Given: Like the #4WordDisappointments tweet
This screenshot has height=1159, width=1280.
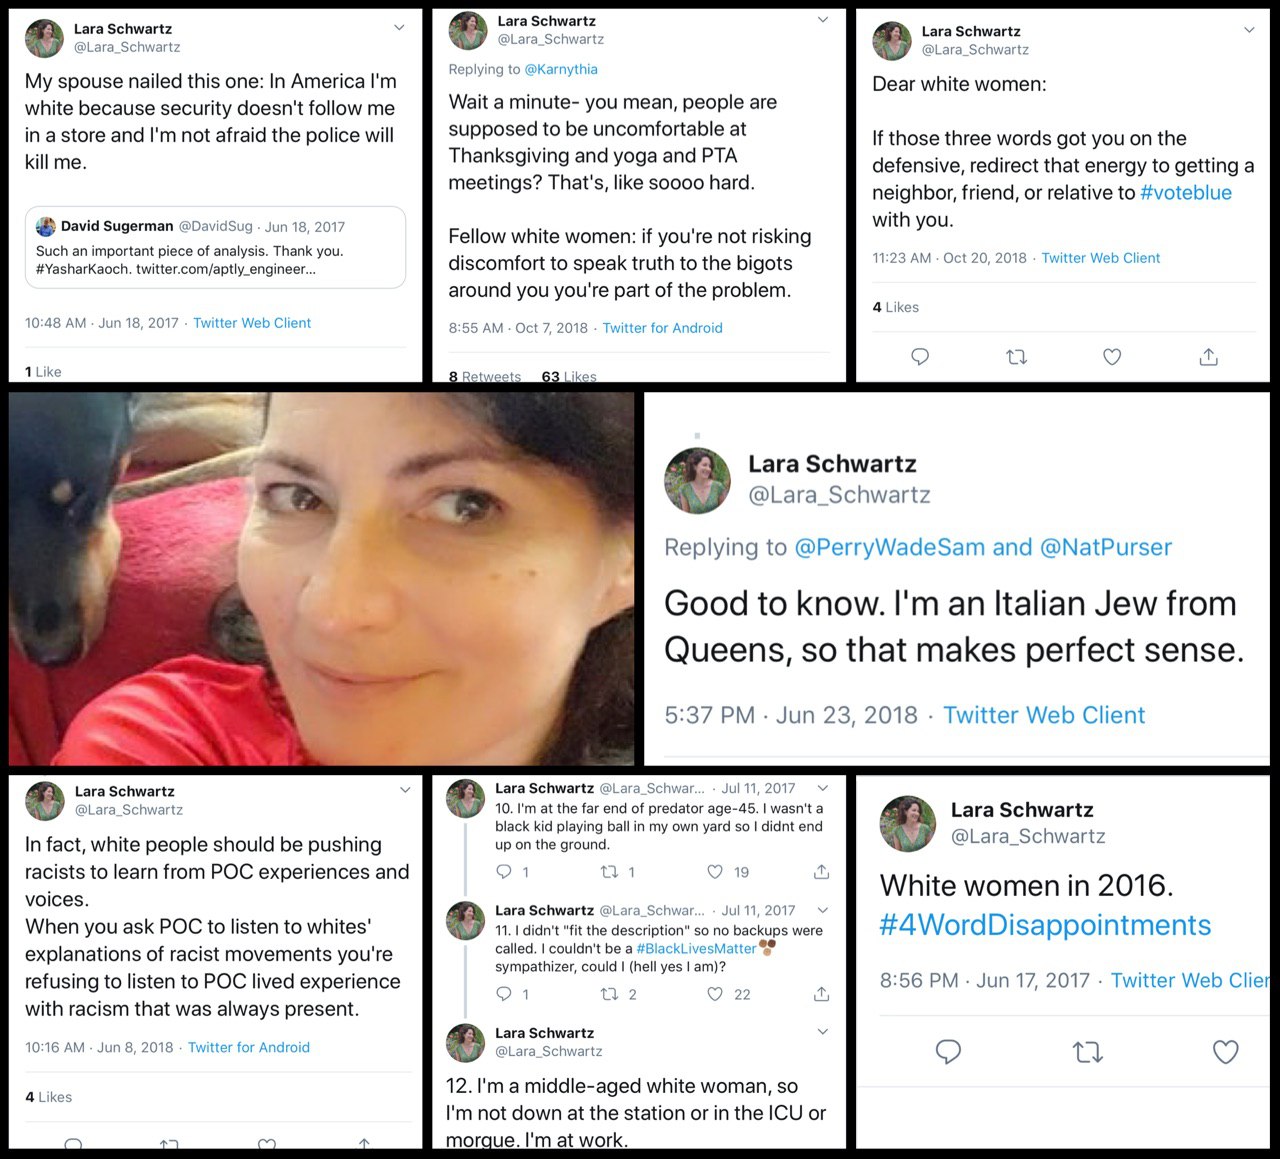Looking at the screenshot, I should tap(1225, 1051).
